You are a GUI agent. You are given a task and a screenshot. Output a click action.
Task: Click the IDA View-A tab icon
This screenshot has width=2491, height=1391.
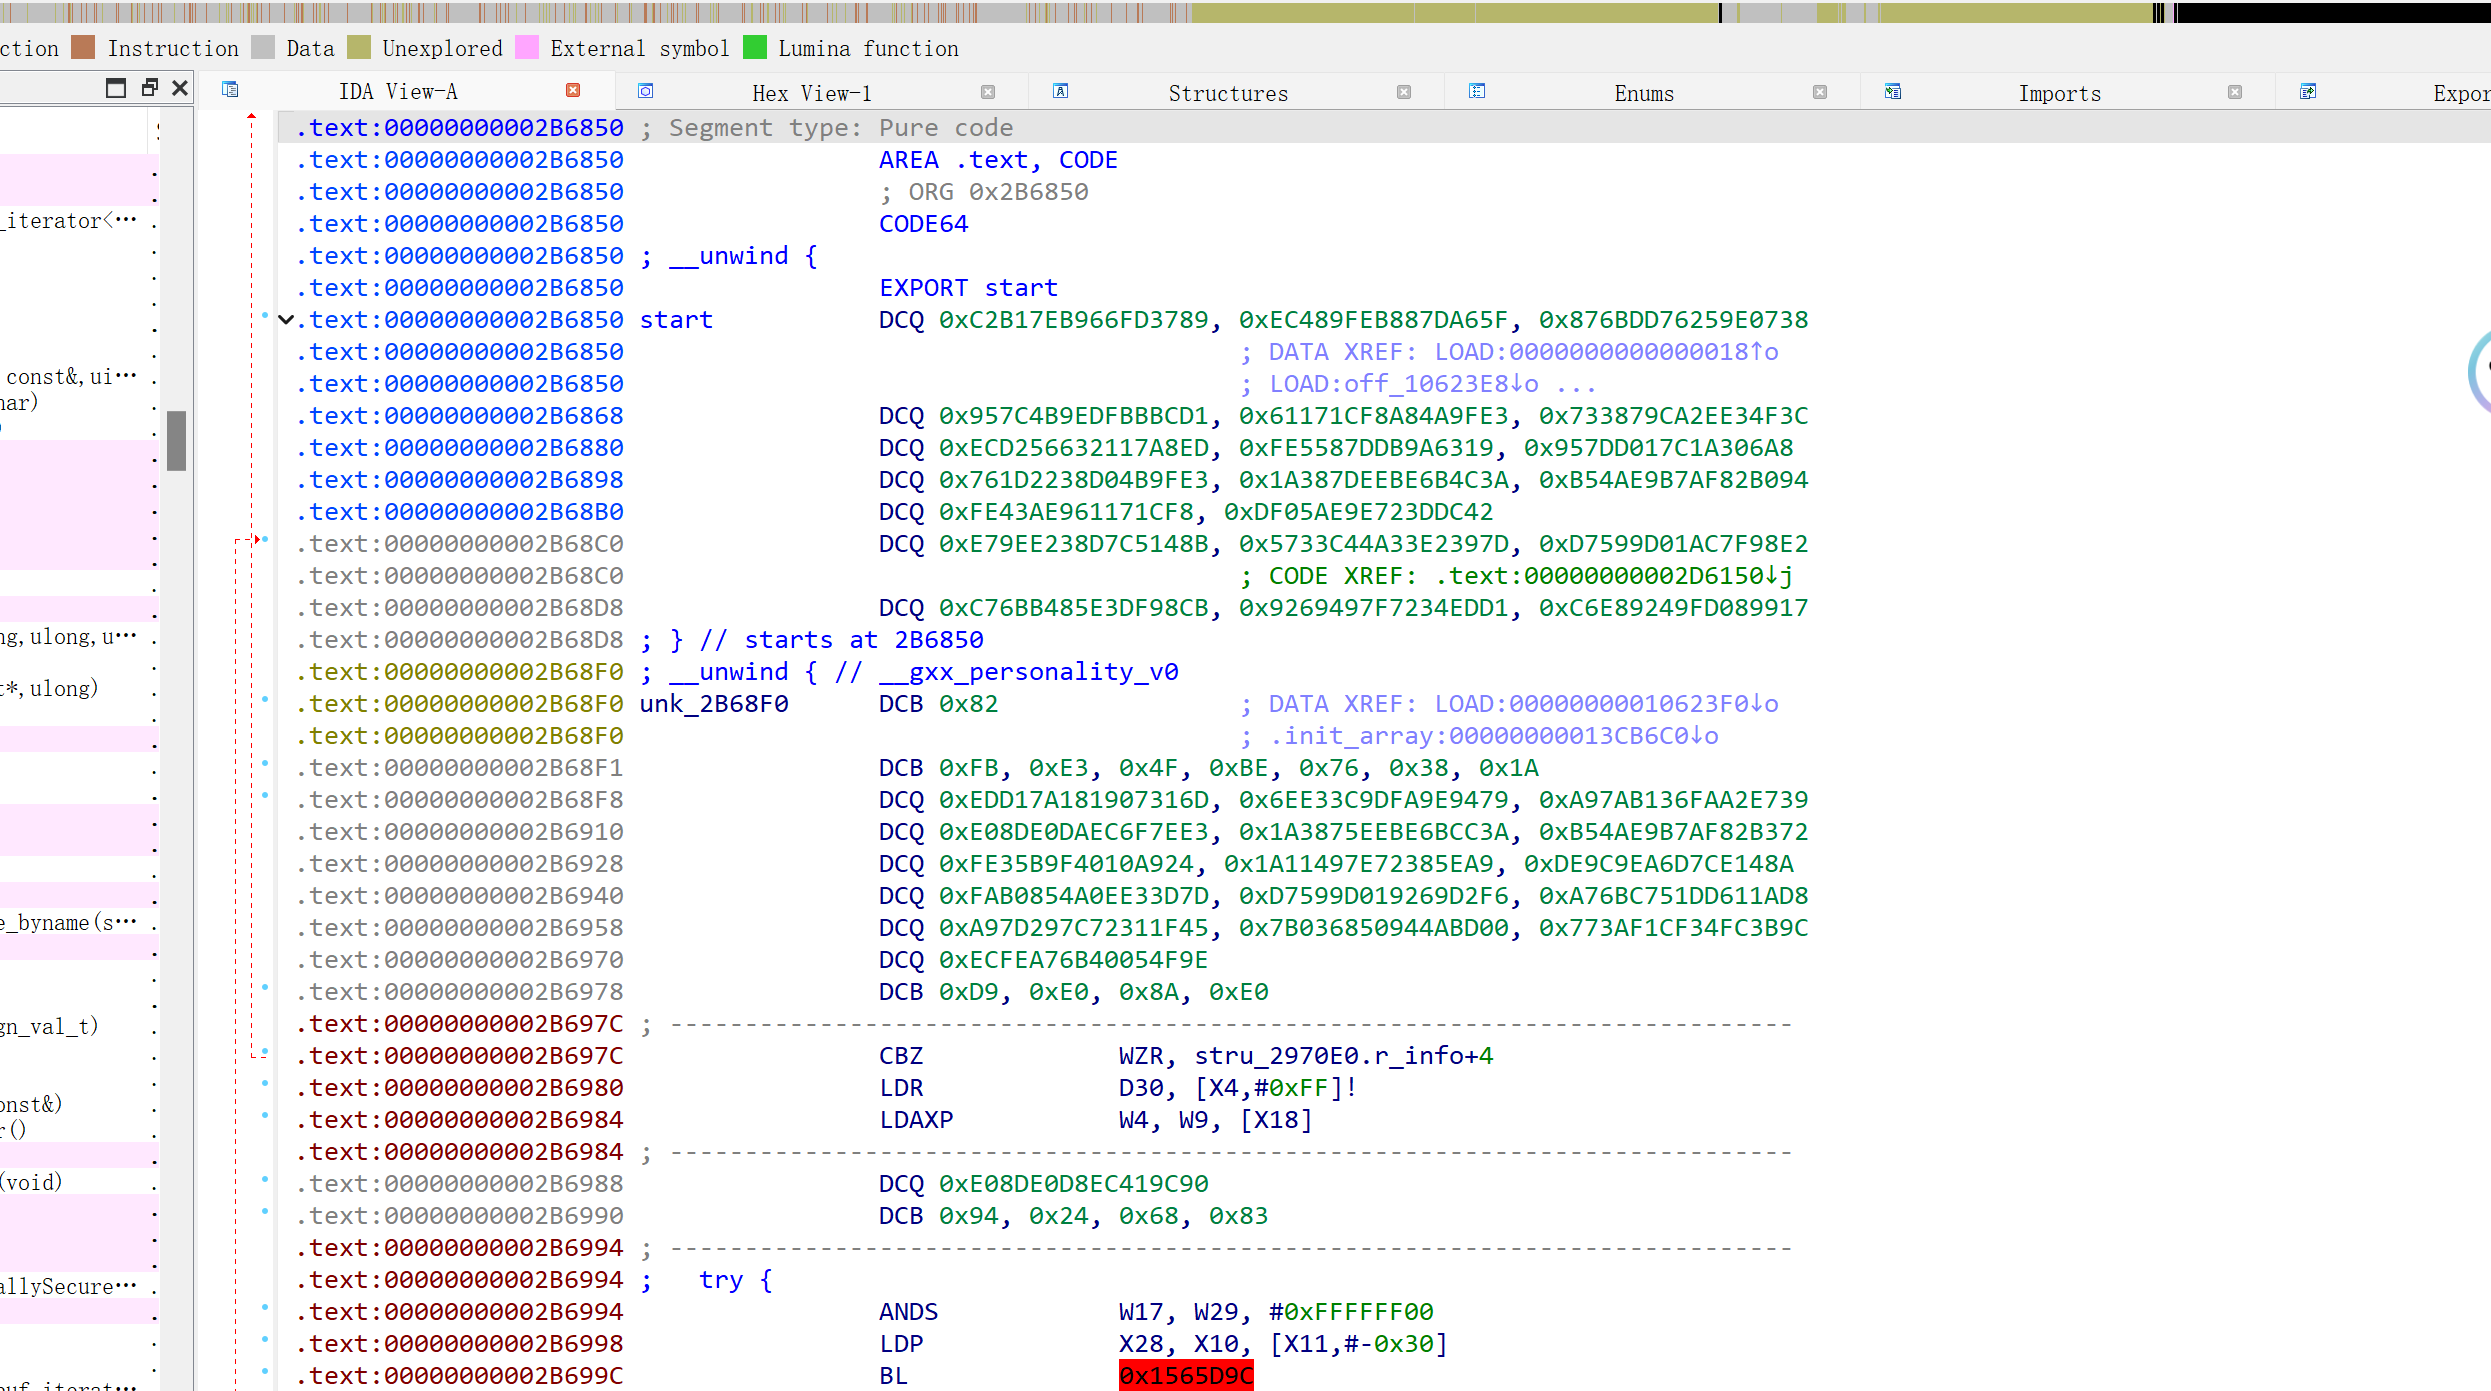click(x=230, y=90)
